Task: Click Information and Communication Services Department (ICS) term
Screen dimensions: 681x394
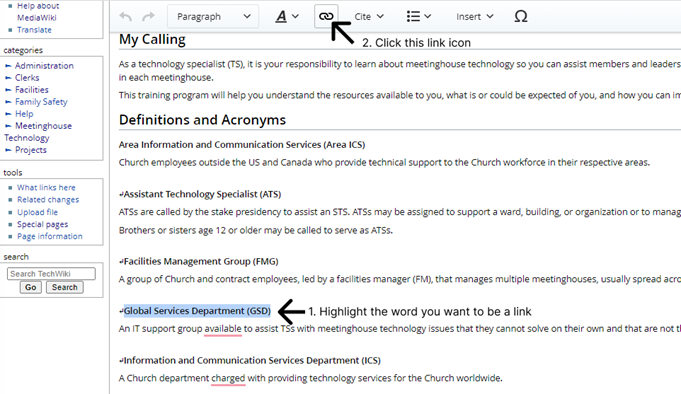Action: coord(252,361)
